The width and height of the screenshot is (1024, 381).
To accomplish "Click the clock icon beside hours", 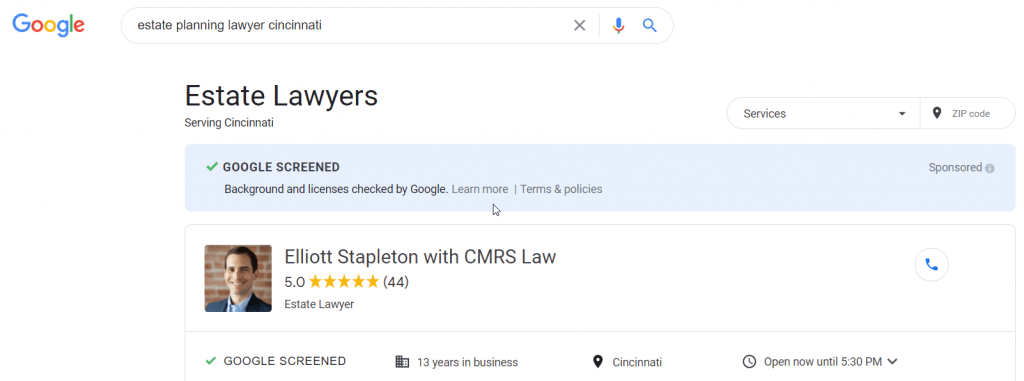I will pos(750,361).
